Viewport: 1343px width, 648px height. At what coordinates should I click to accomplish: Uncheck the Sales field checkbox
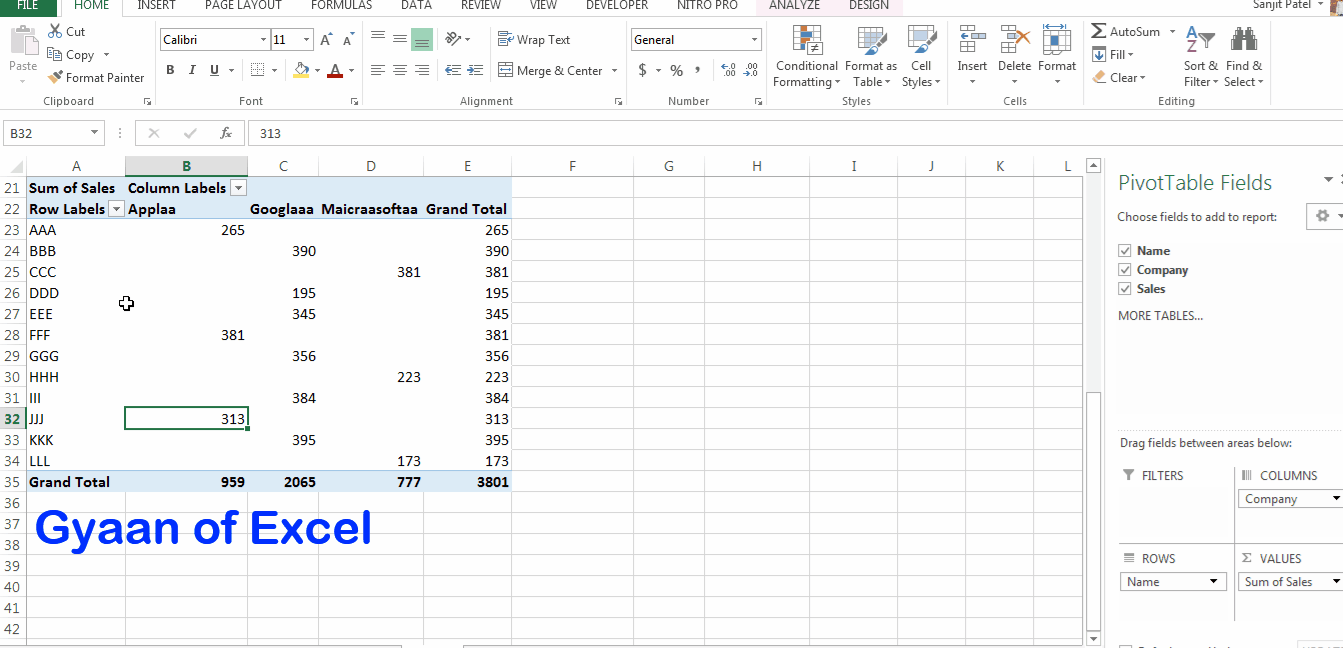click(1125, 289)
